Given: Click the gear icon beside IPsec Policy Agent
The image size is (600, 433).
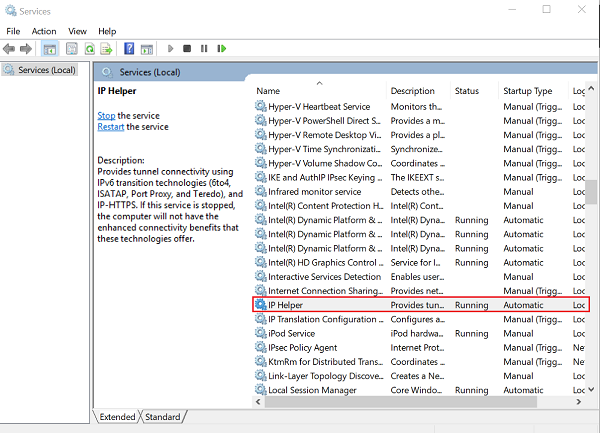Looking at the screenshot, I should coord(261,347).
